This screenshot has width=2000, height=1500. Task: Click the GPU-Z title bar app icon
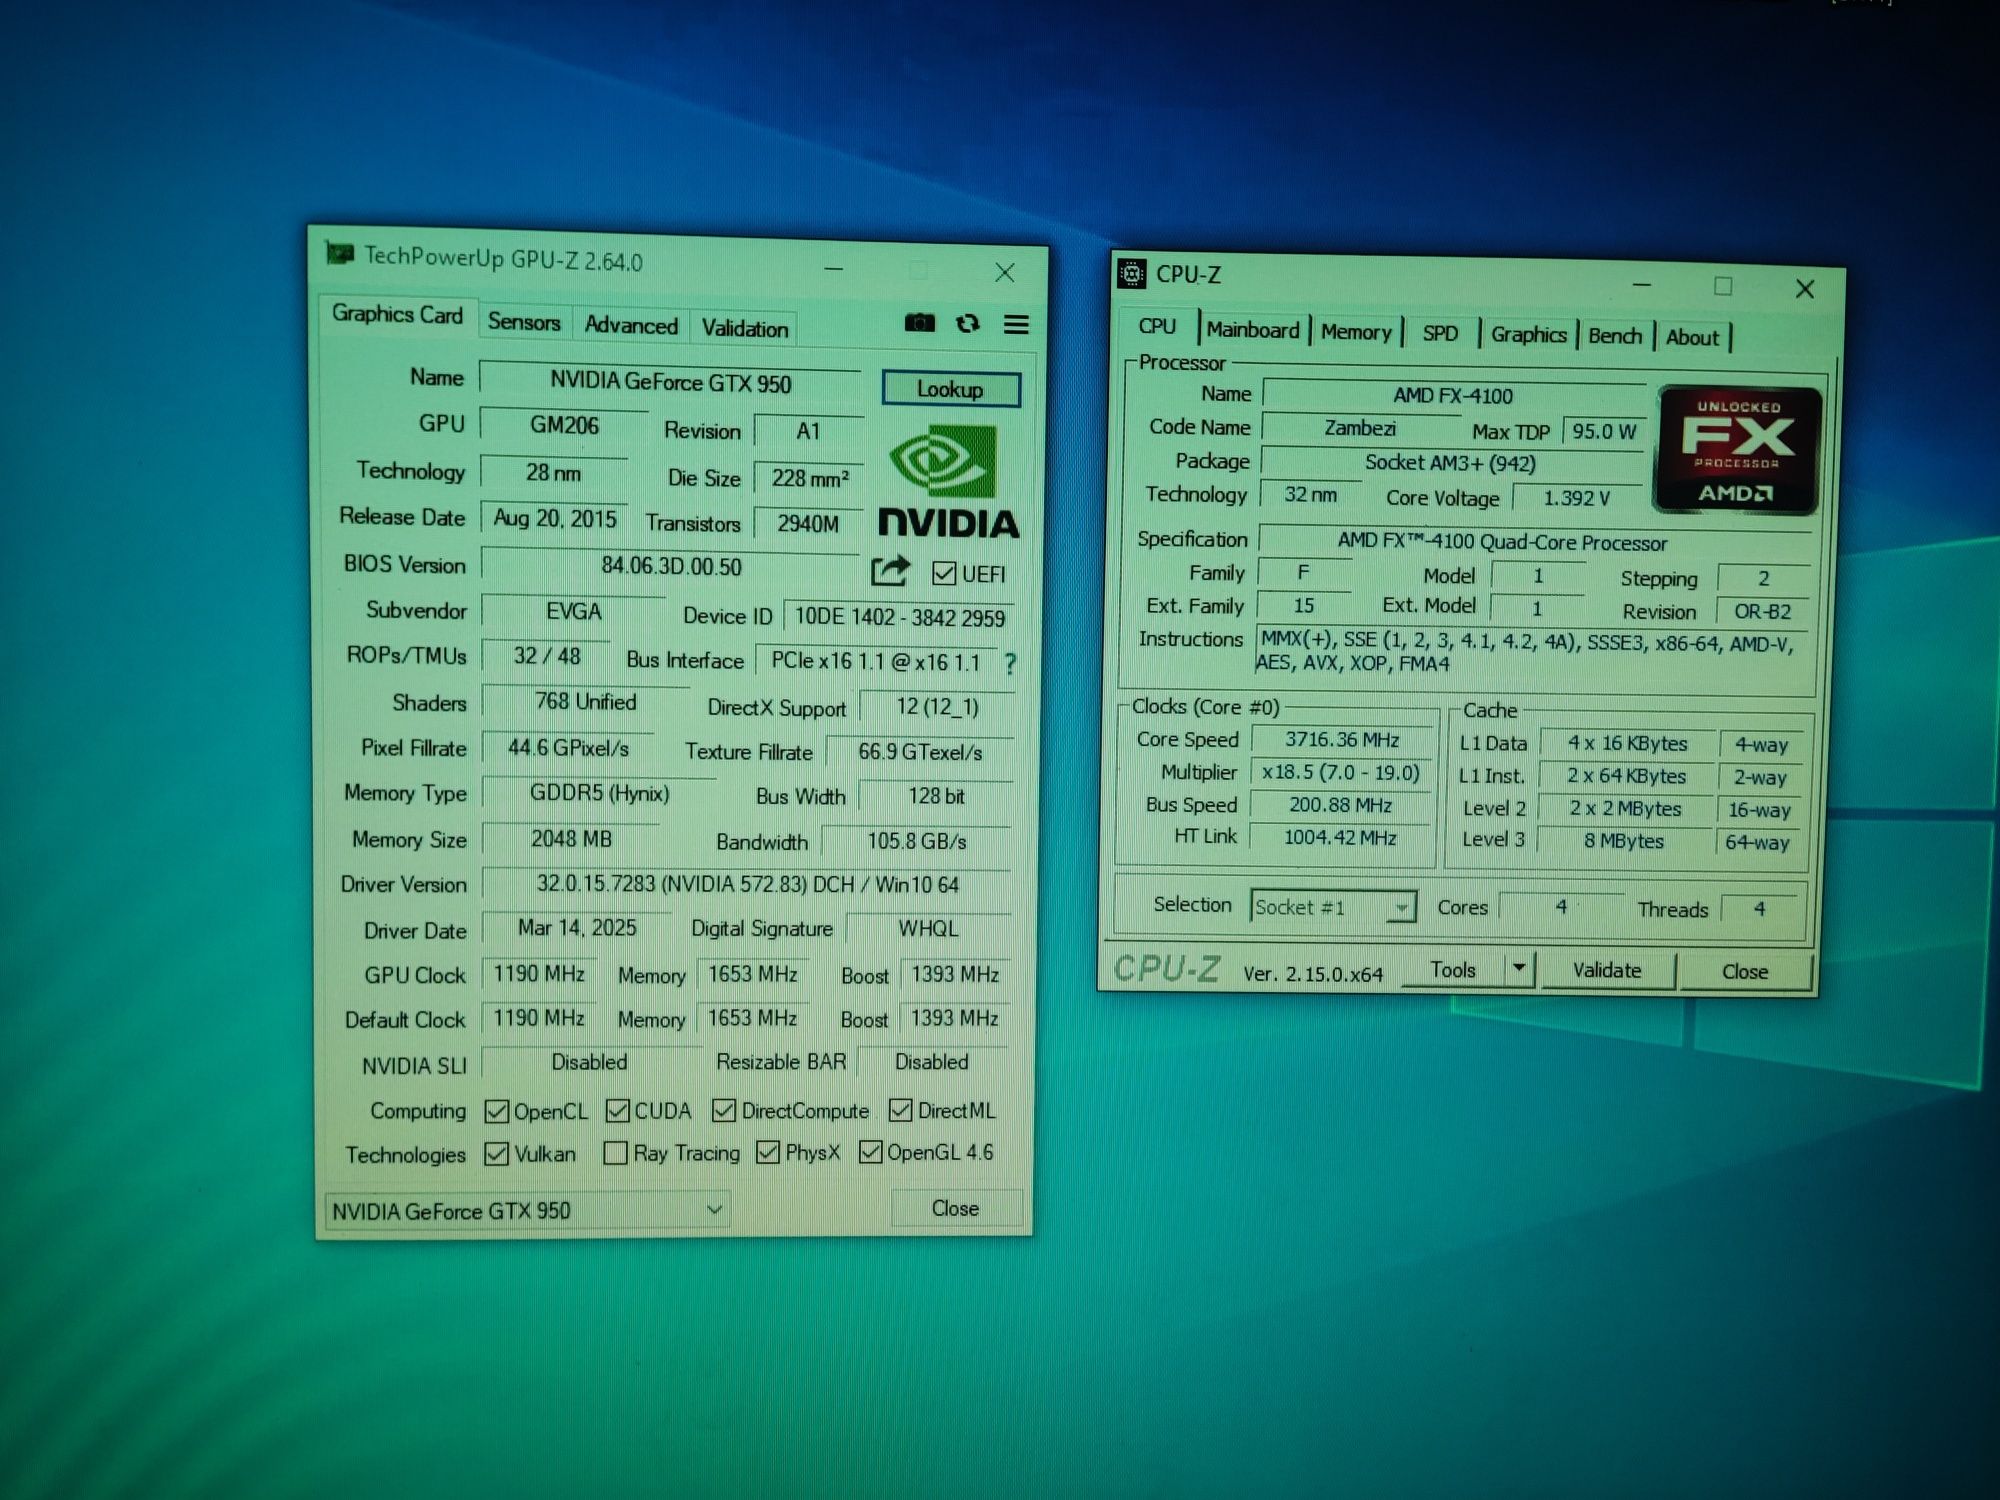tap(340, 254)
